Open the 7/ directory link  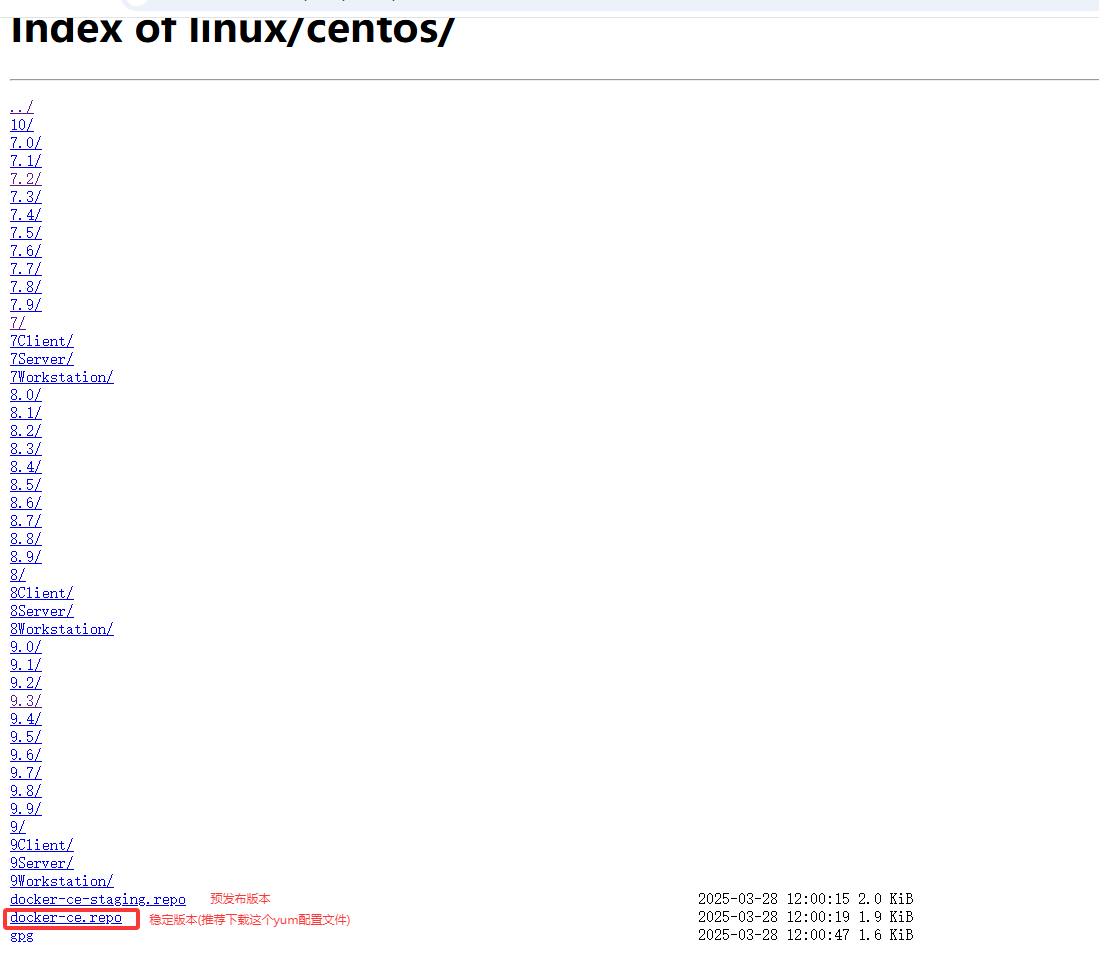pyautogui.click(x=18, y=323)
